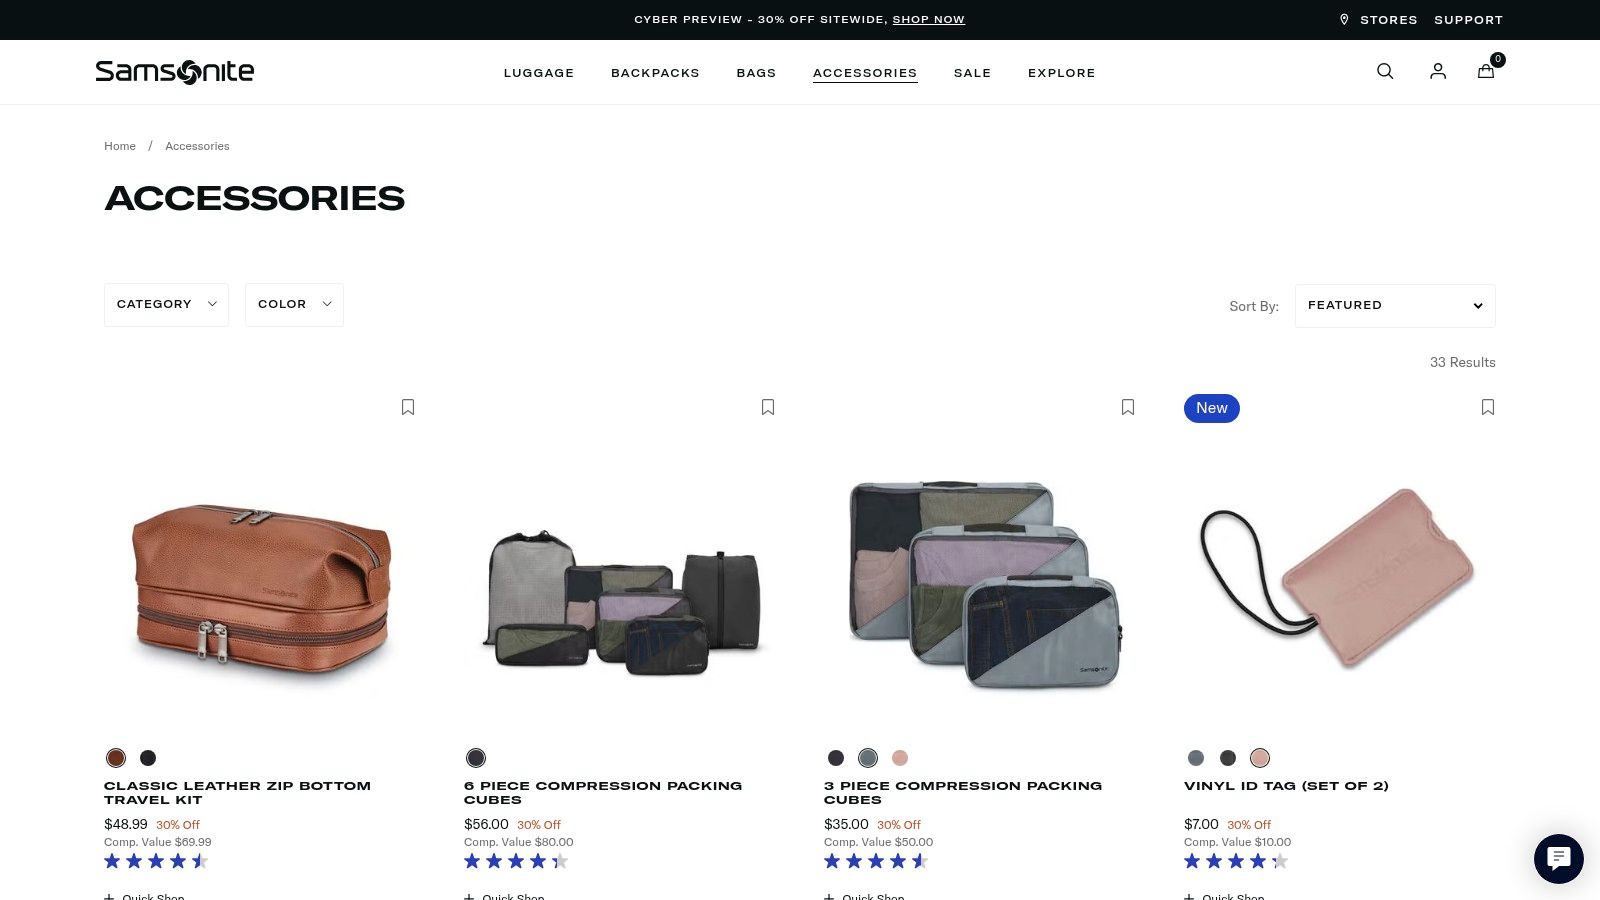The width and height of the screenshot is (1600, 900).
Task: Click the Shop Now promo link
Action: (928, 20)
